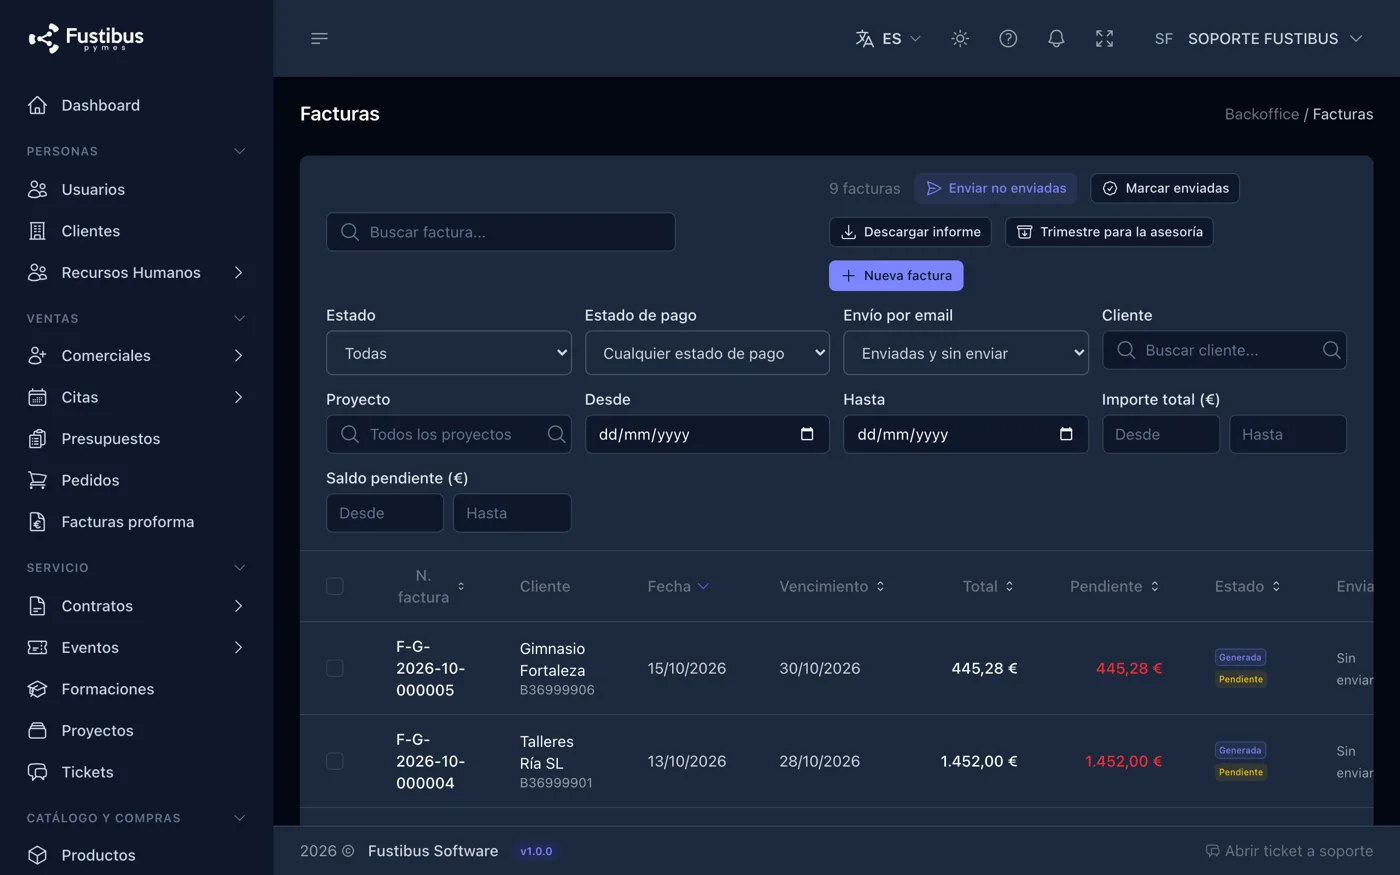Image resolution: width=1400 pixels, height=875 pixels.
Task: Check invoice F-G-2026-10-000004 row
Action: [335, 761]
